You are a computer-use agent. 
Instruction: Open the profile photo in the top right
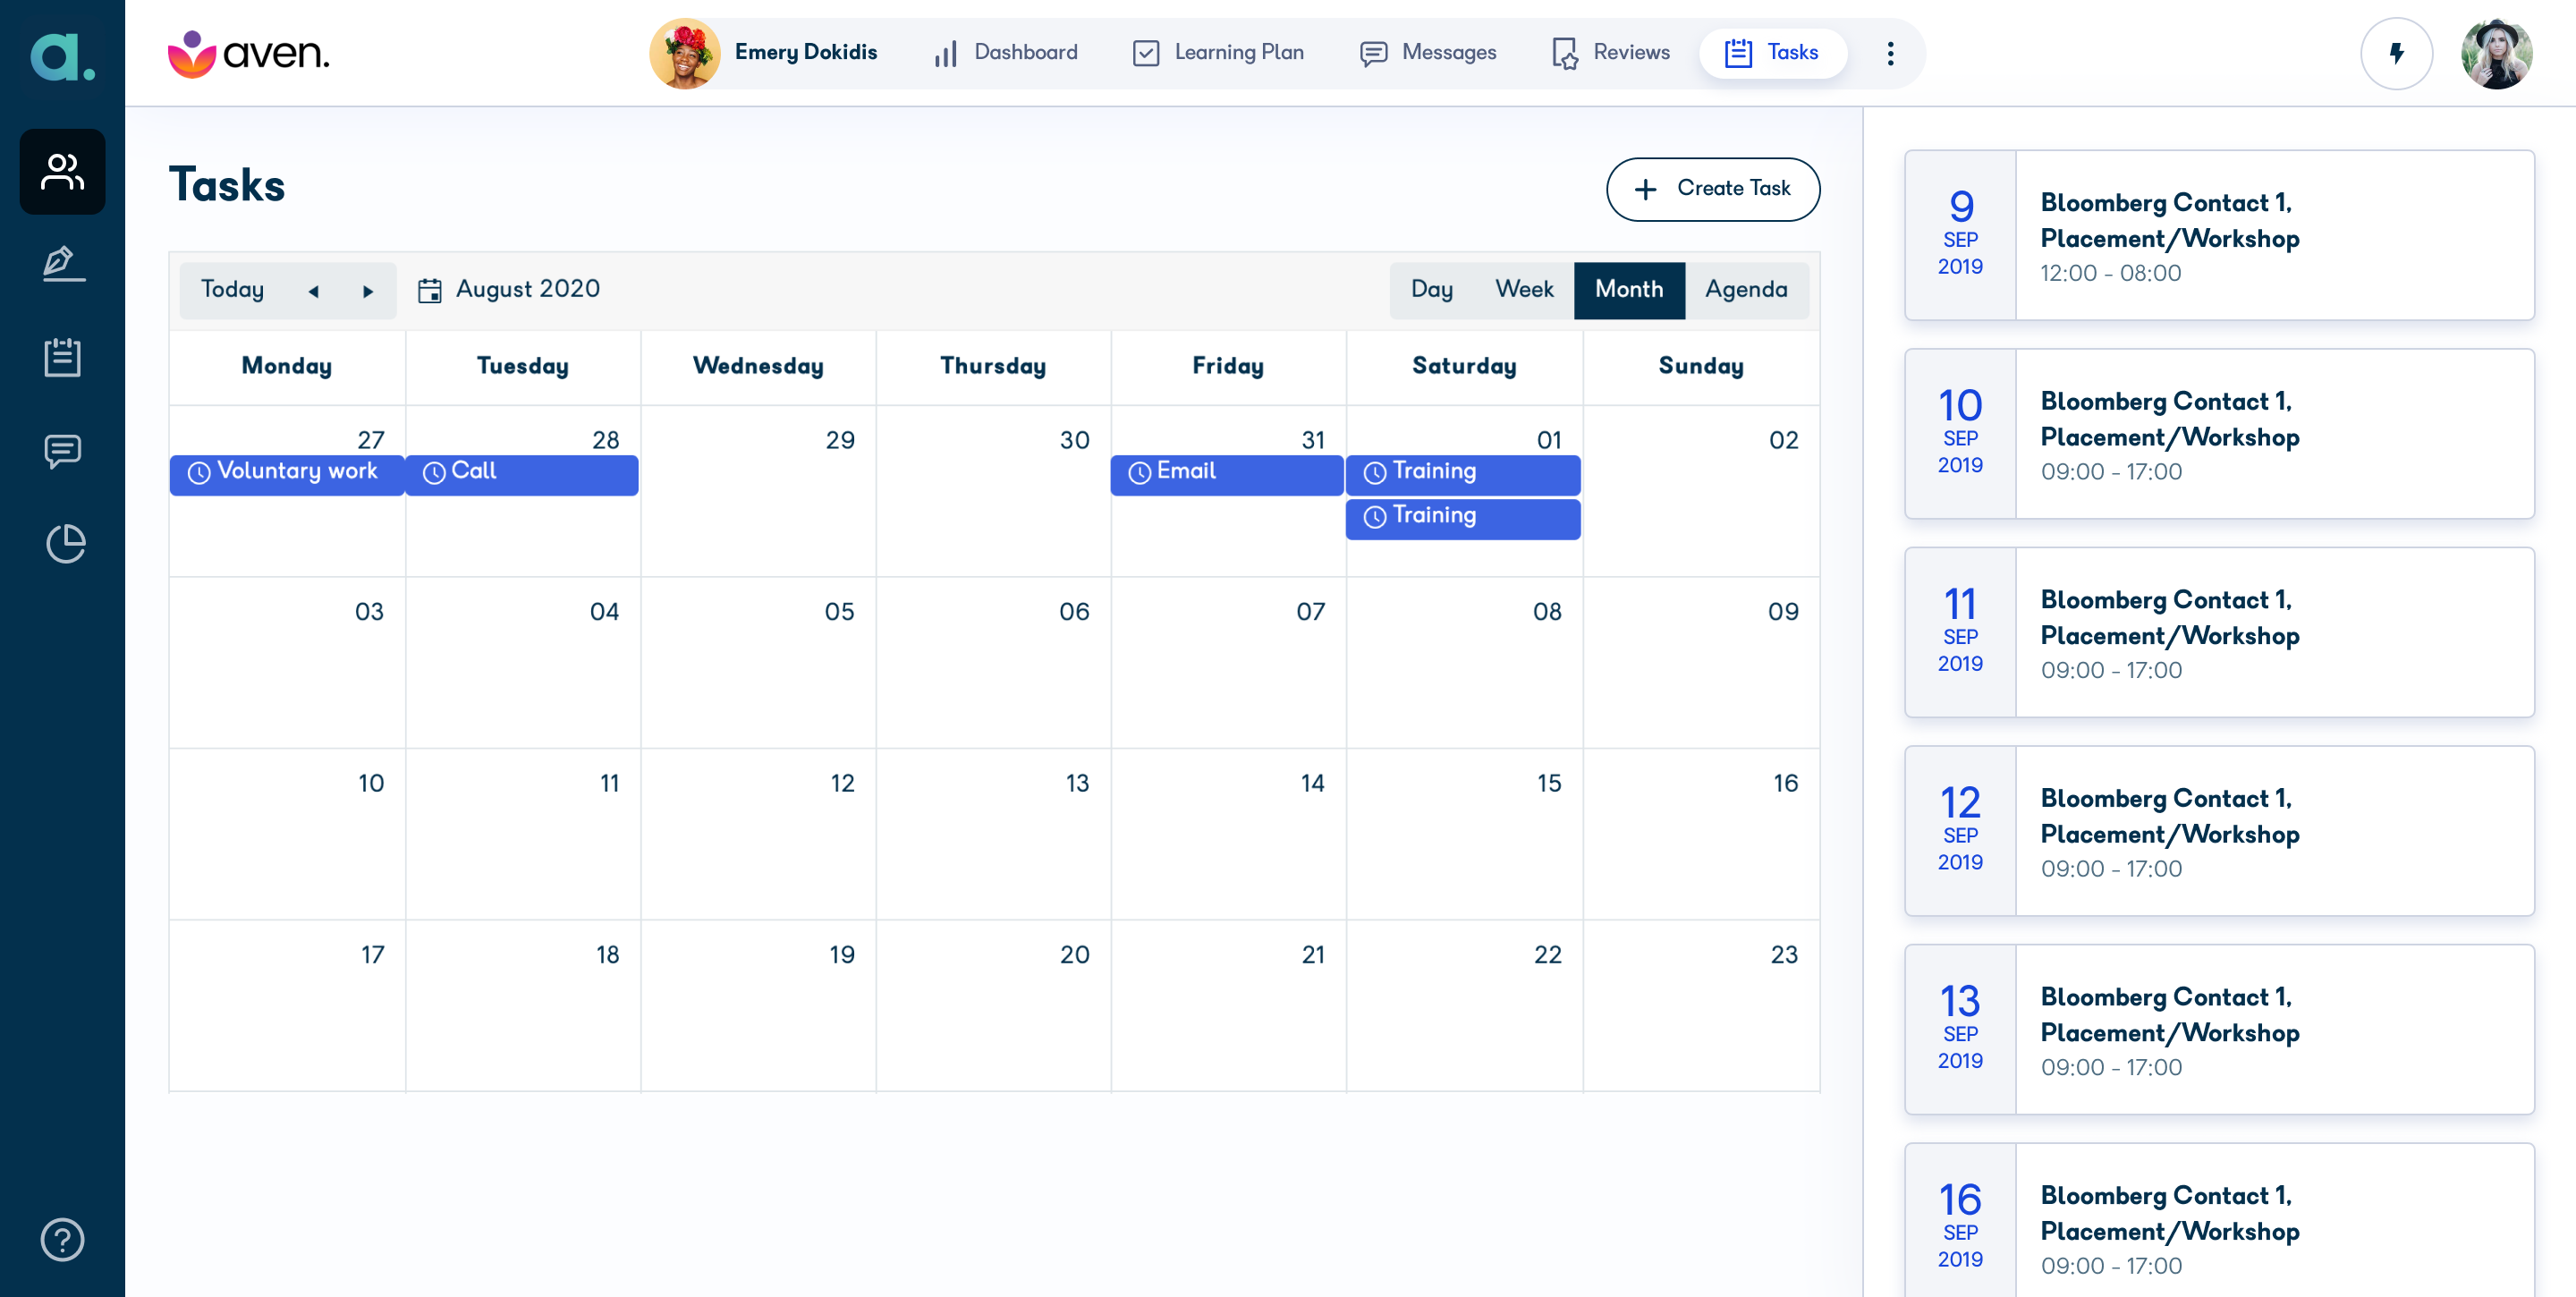(2496, 53)
